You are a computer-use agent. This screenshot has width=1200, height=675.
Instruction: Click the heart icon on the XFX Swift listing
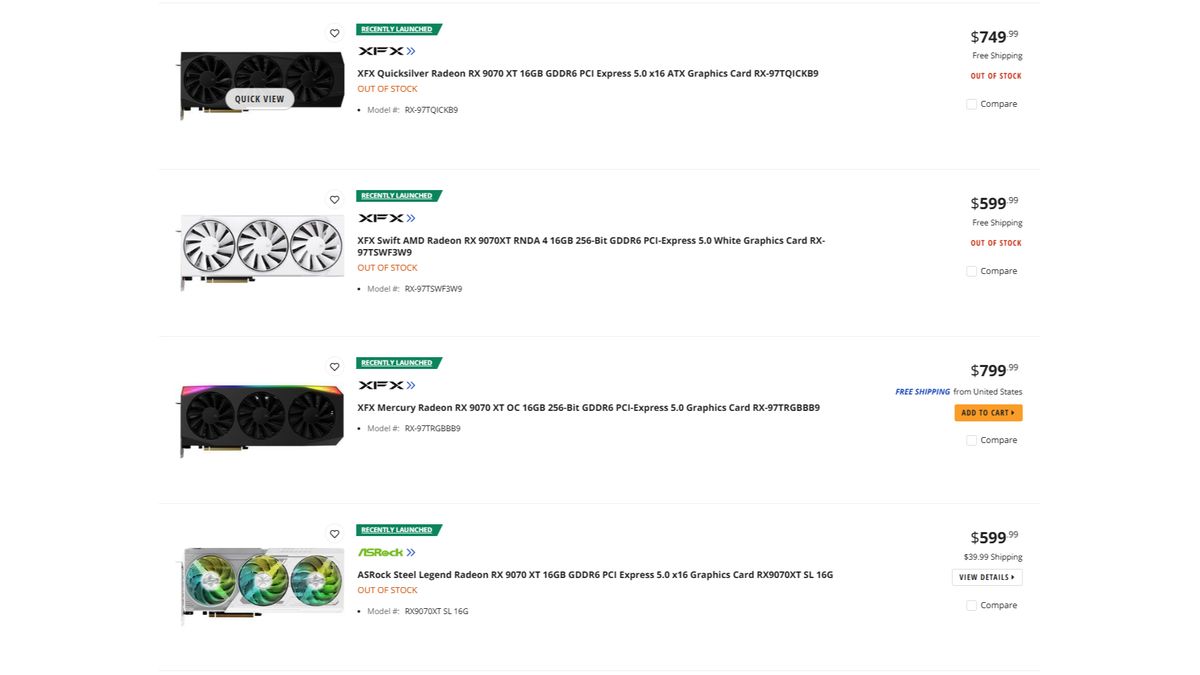point(335,199)
